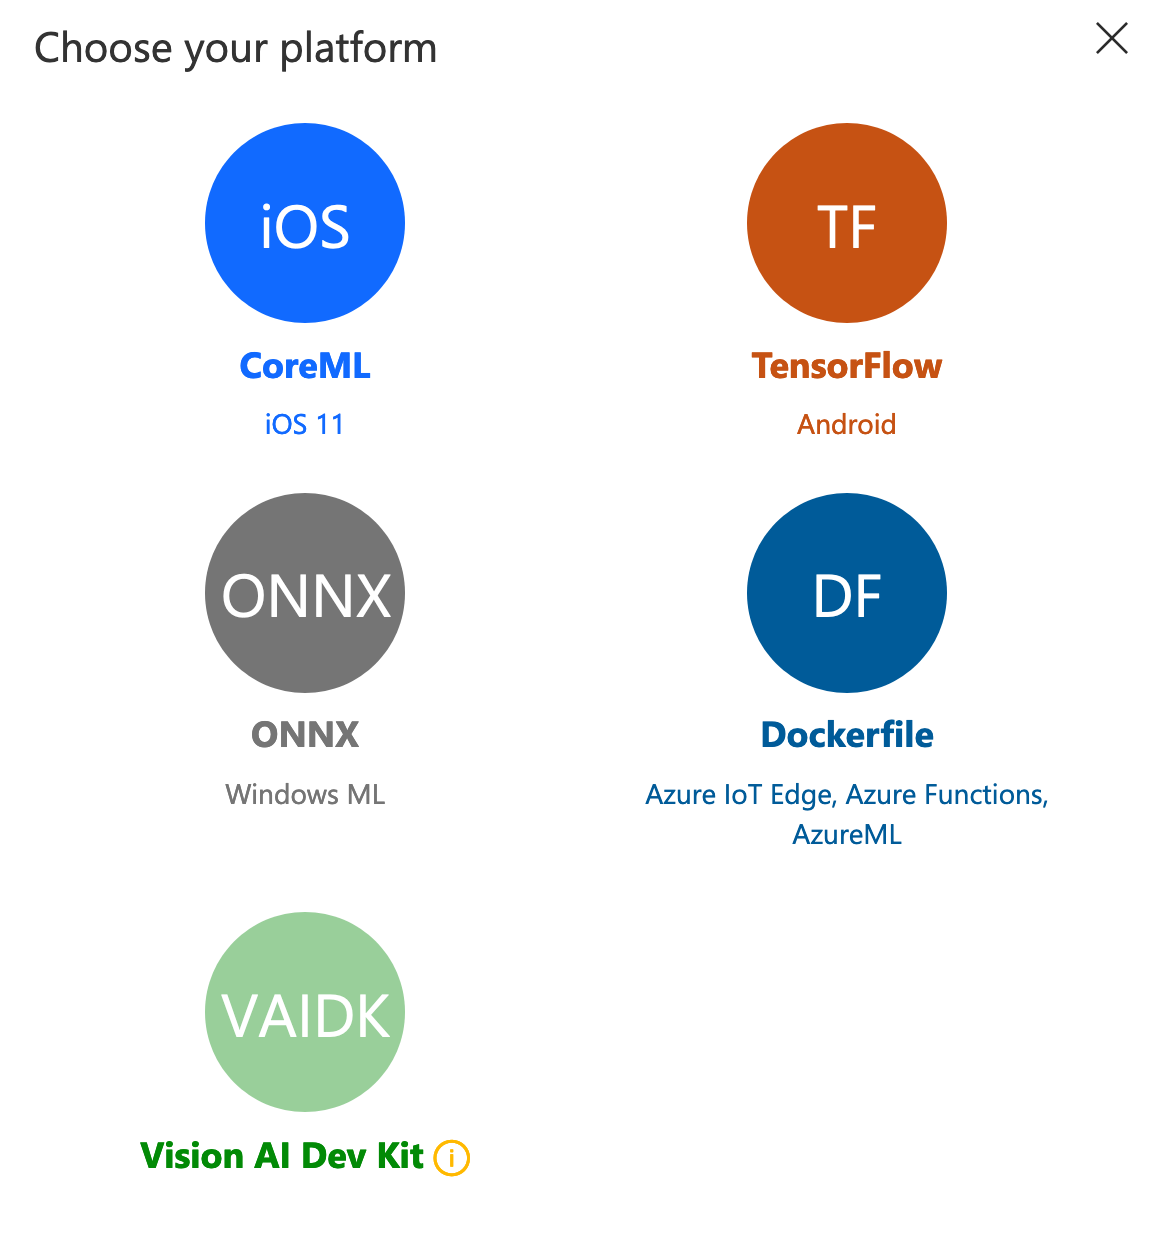
Task: Click the Azure IoT Edge, Azure Functions text
Action: (847, 795)
